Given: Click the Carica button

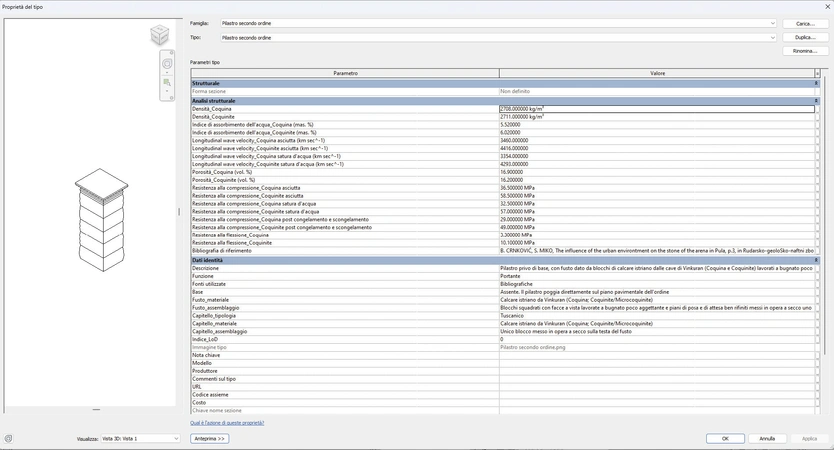Looking at the screenshot, I should (x=805, y=24).
